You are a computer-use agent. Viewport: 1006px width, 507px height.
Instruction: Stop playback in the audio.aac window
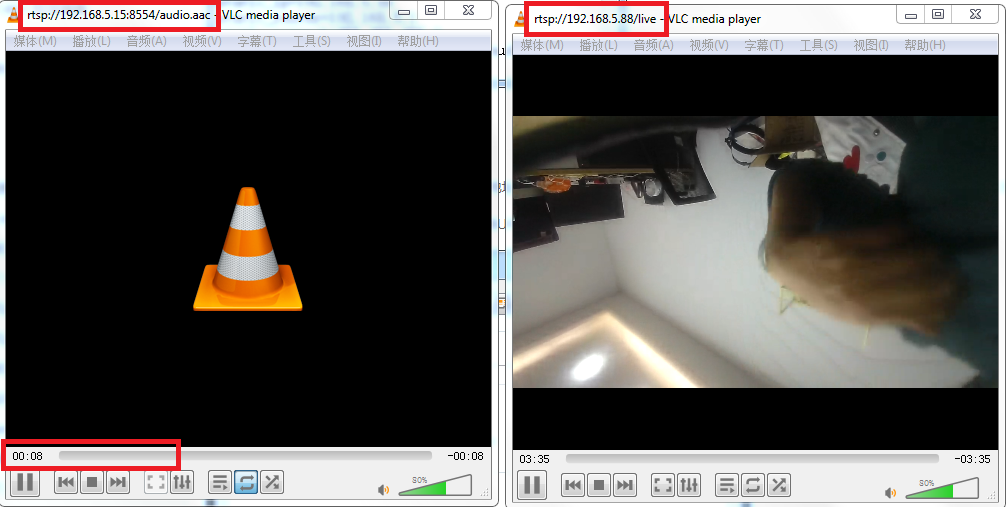tap(92, 482)
